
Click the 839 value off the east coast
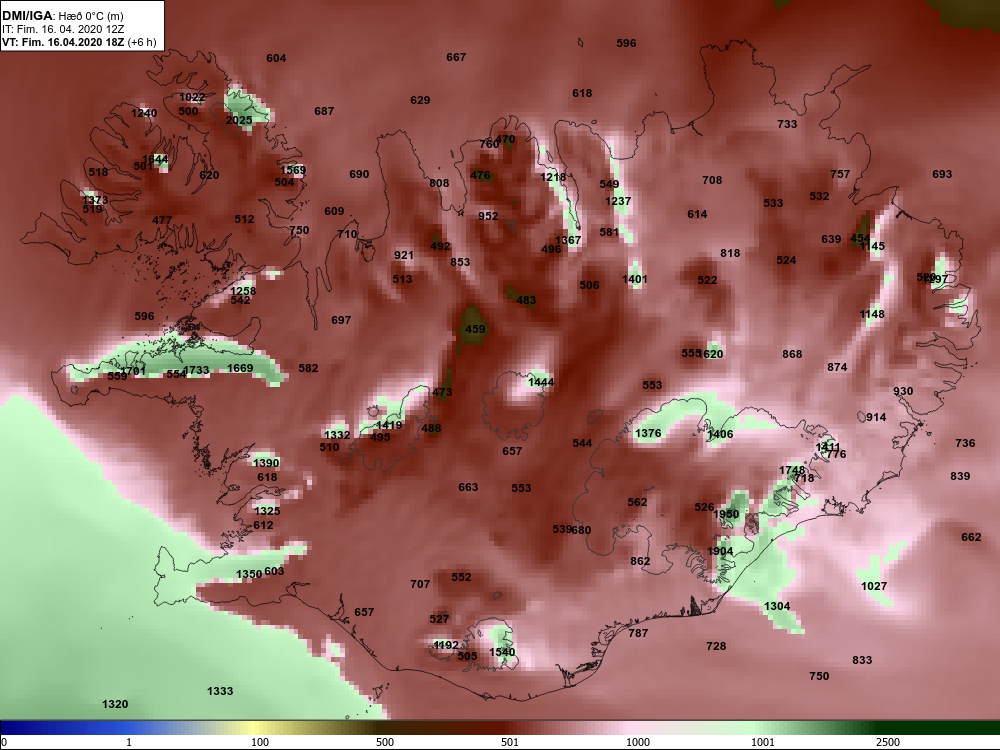[960, 476]
